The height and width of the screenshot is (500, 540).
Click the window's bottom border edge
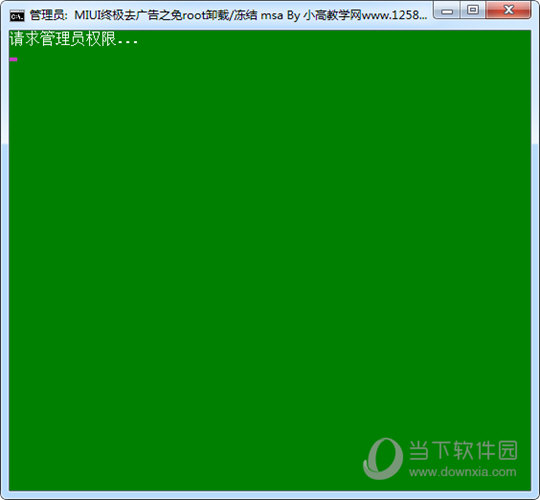270,495
